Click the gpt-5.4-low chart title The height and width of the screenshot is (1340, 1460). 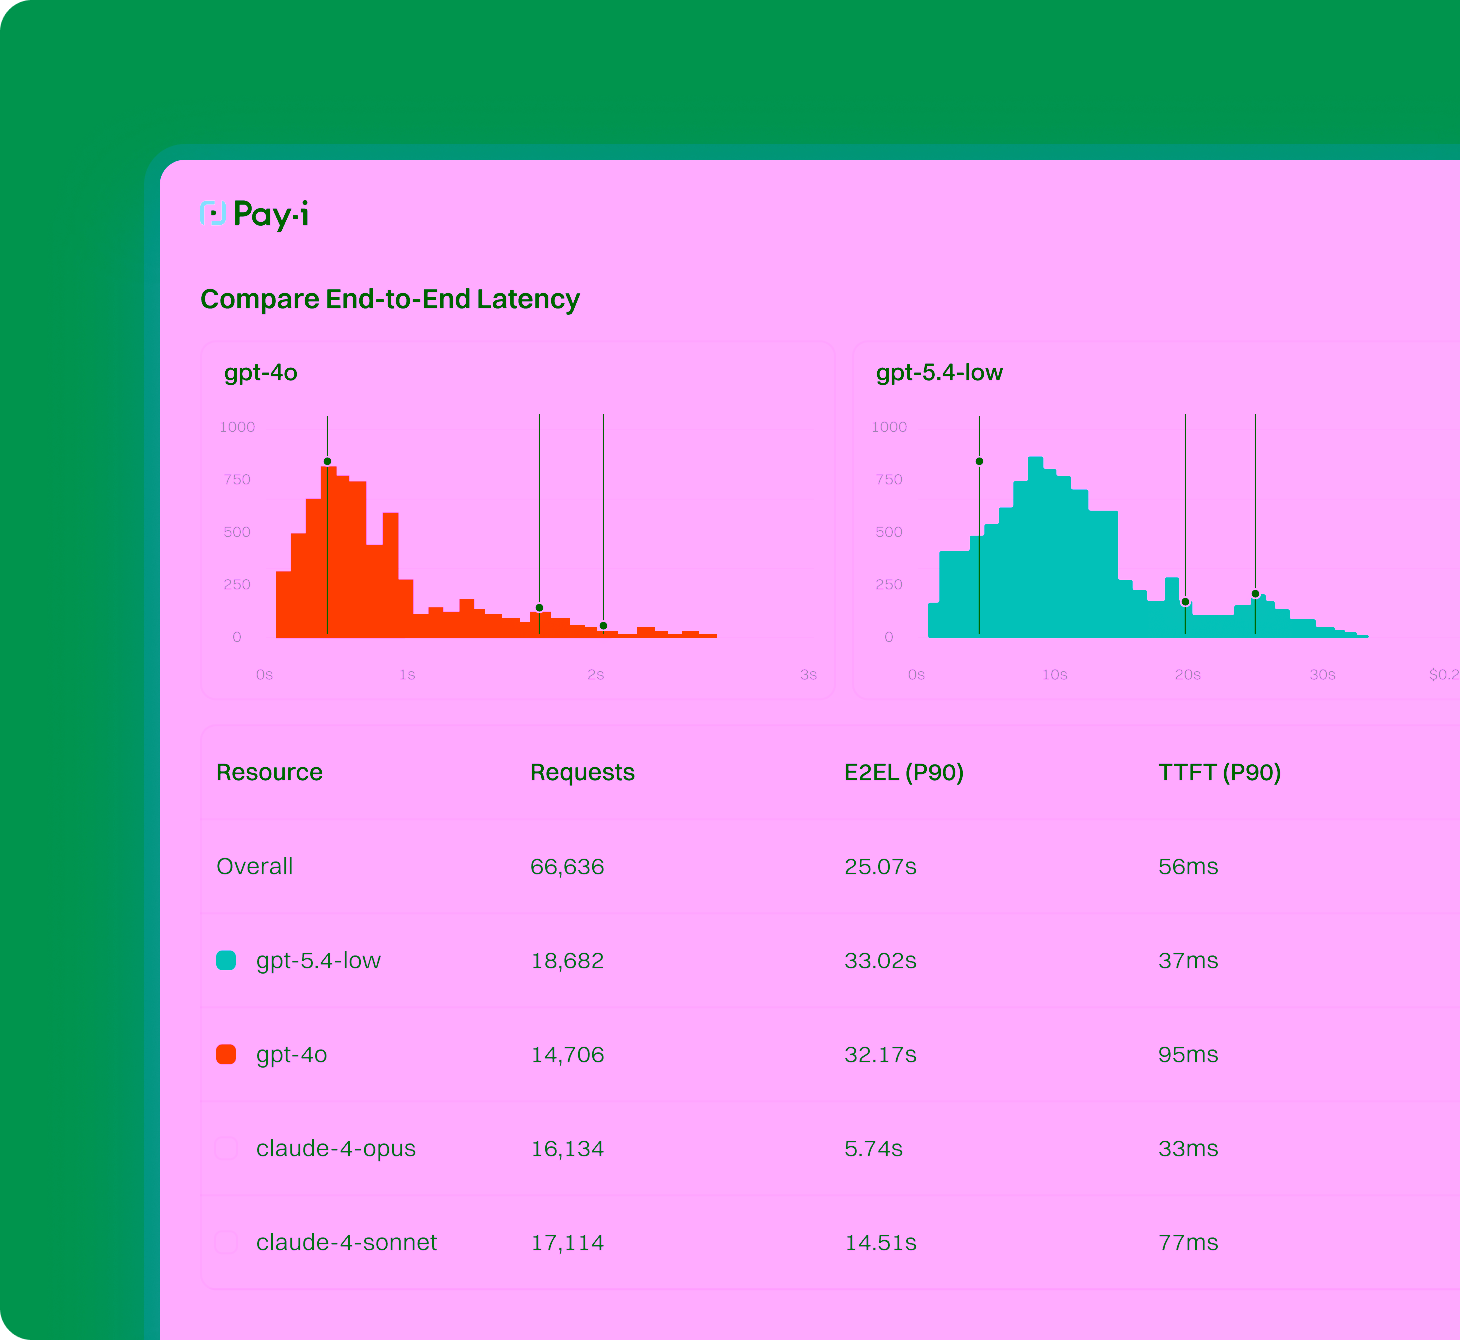[939, 373]
